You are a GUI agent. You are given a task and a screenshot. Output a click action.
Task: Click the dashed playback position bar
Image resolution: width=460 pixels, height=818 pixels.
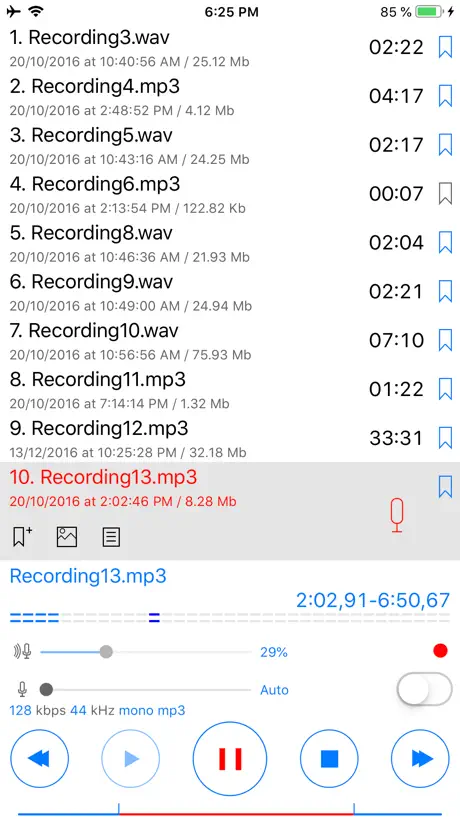(x=229, y=618)
